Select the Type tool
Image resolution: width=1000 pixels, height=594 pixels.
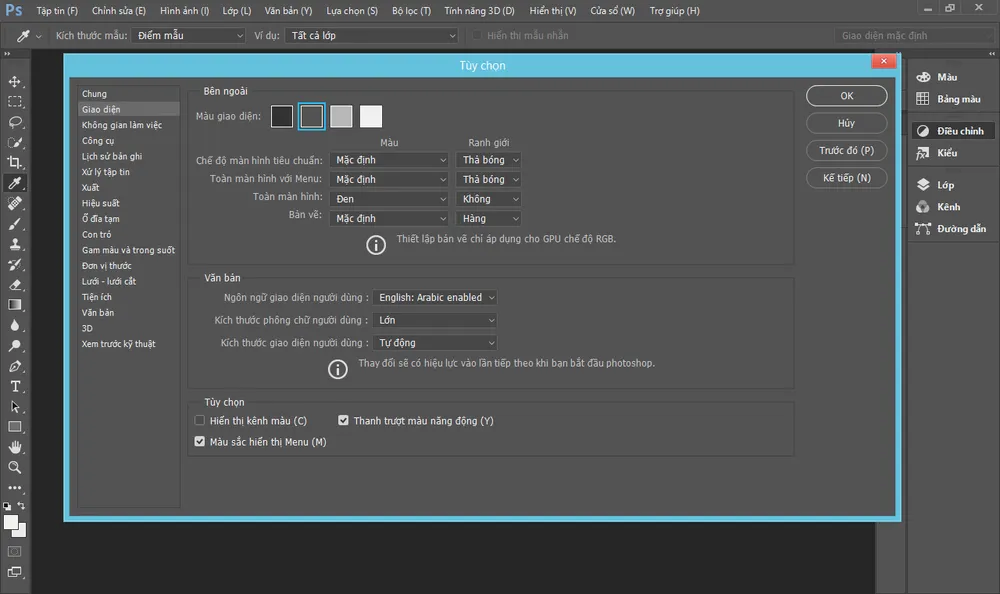point(15,386)
